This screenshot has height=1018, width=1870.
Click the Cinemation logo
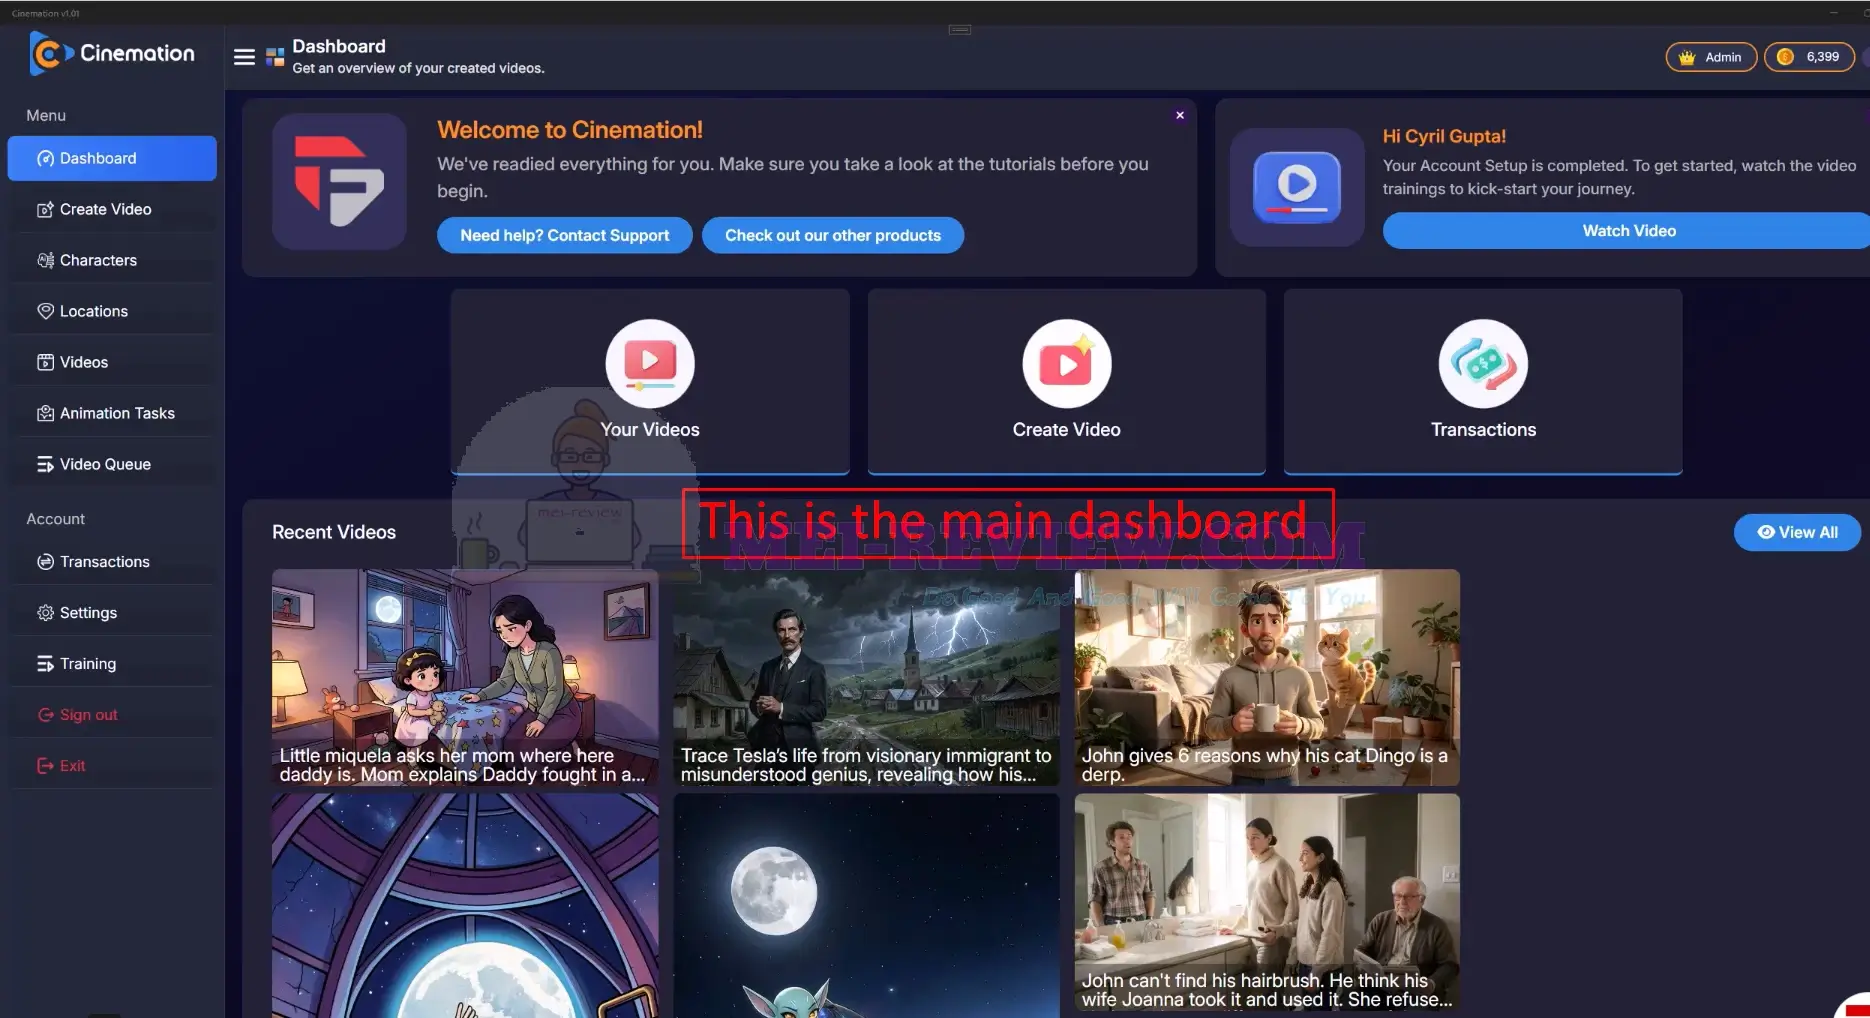(112, 53)
